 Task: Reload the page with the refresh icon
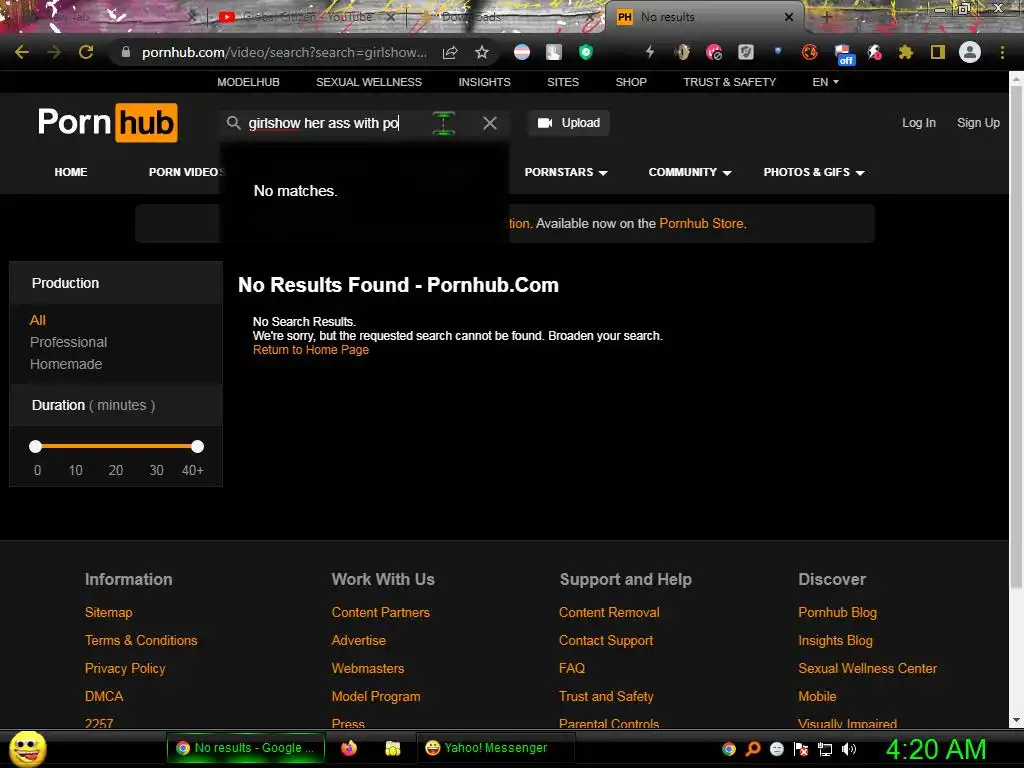pyautogui.click(x=86, y=52)
